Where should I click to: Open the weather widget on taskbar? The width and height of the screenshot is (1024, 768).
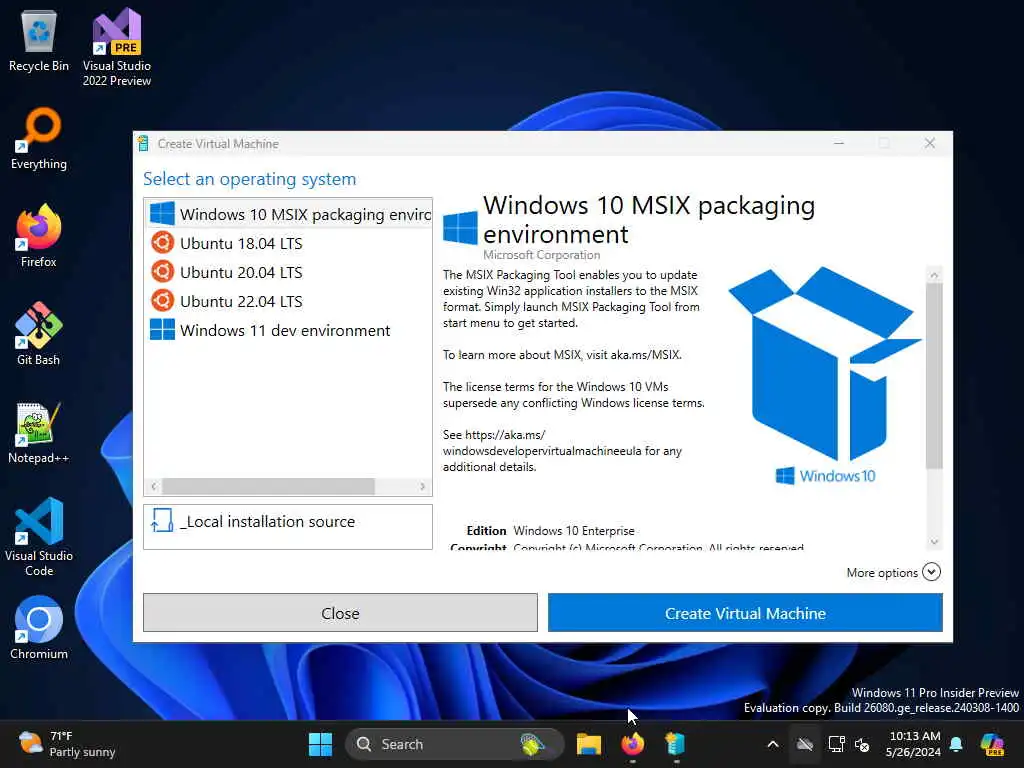(67, 744)
